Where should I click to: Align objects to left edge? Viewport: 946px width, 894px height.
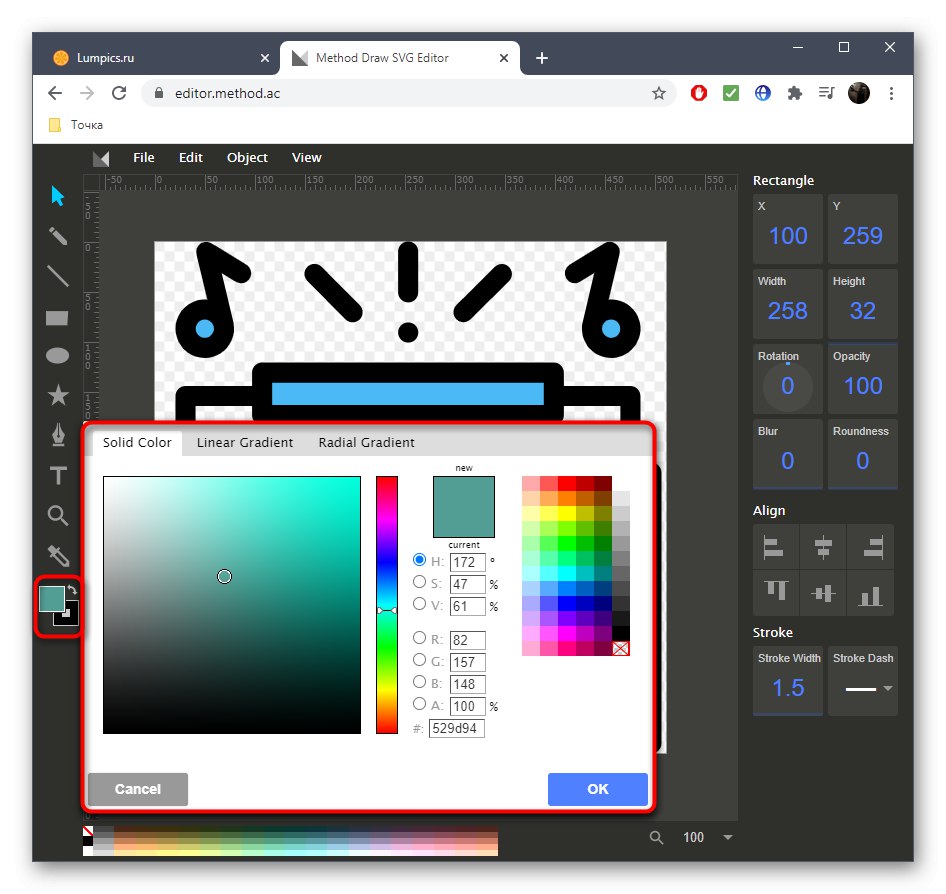(773, 547)
